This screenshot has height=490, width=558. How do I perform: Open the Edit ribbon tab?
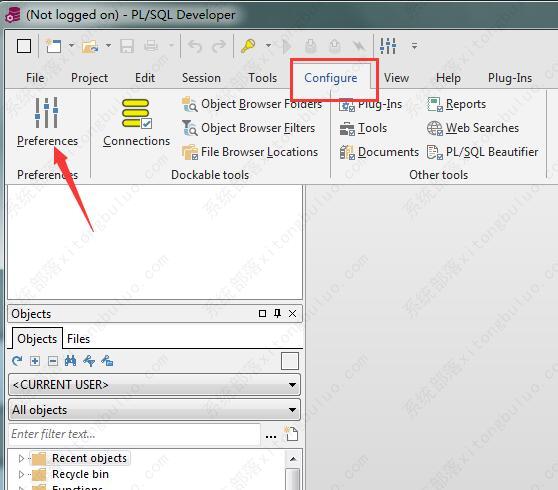[x=145, y=78]
